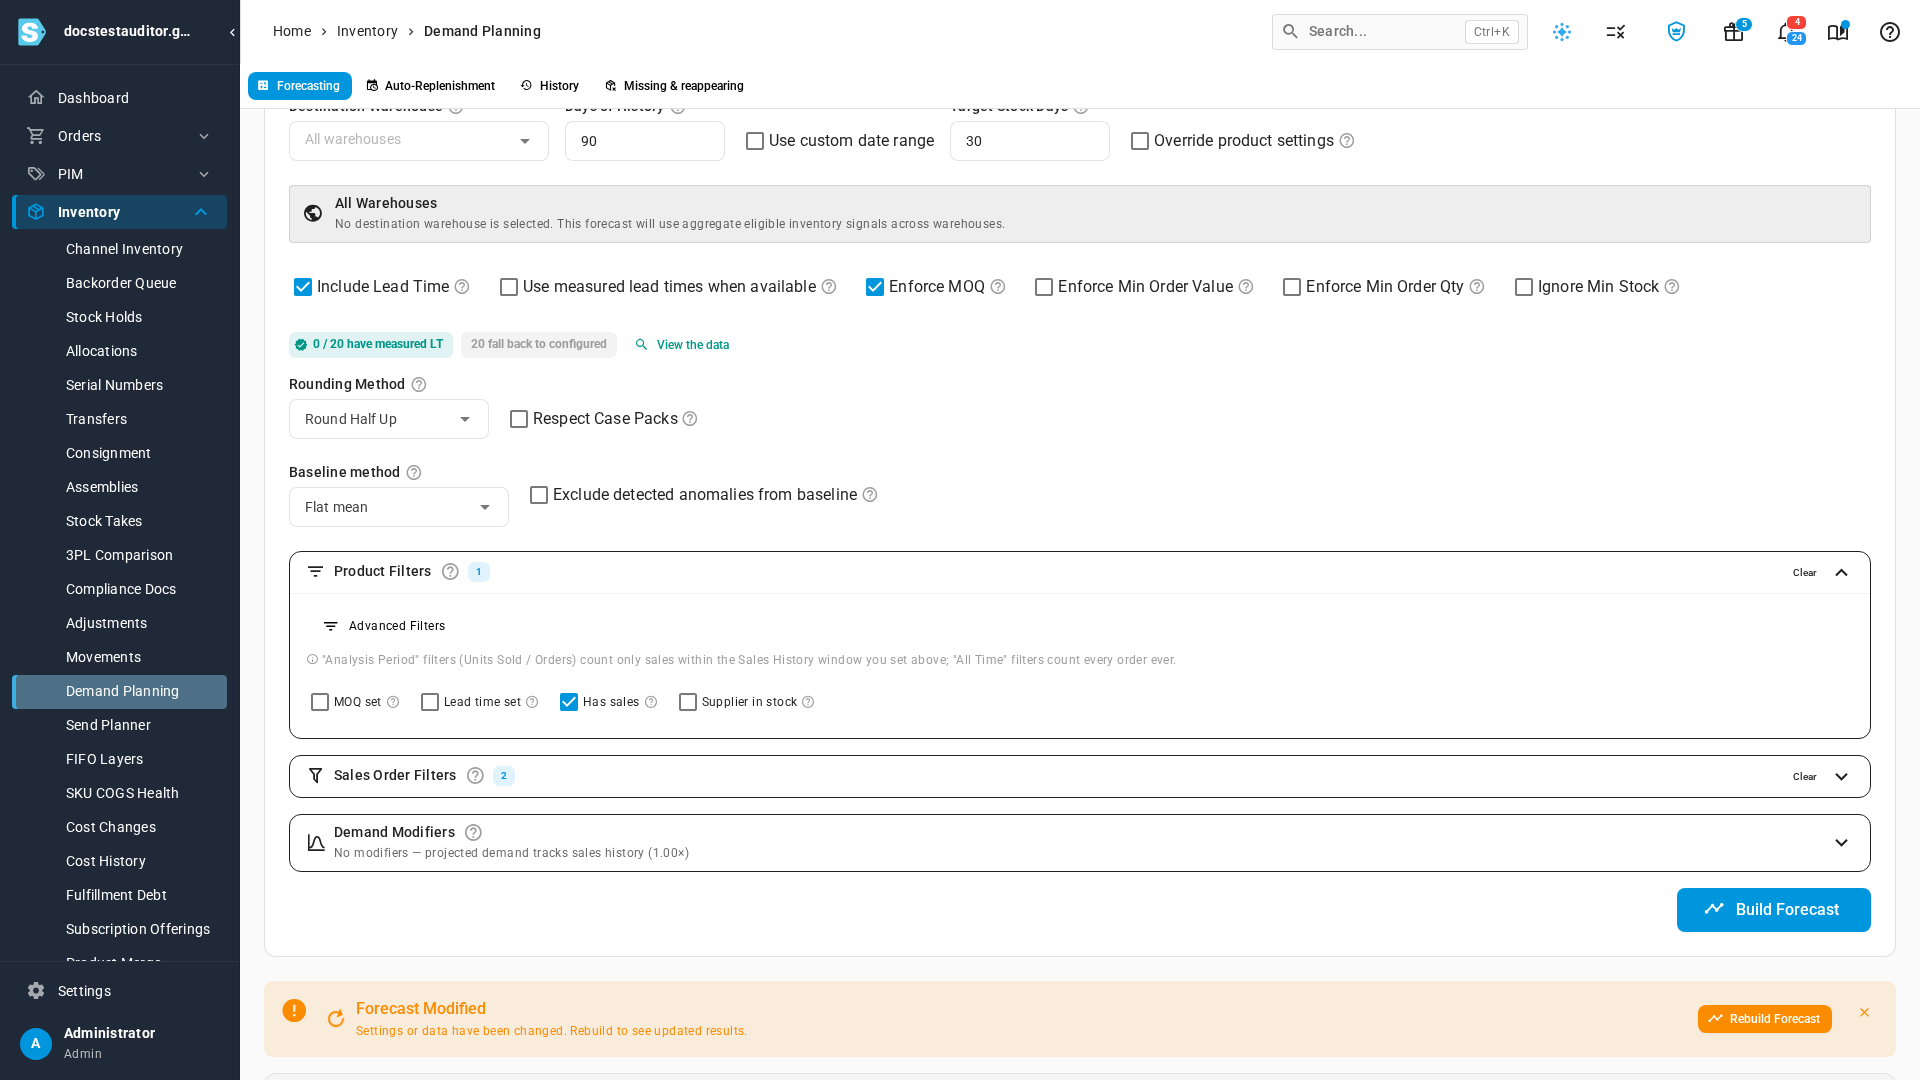Click the Search field
The image size is (1920, 1080).
pyautogui.click(x=1400, y=32)
